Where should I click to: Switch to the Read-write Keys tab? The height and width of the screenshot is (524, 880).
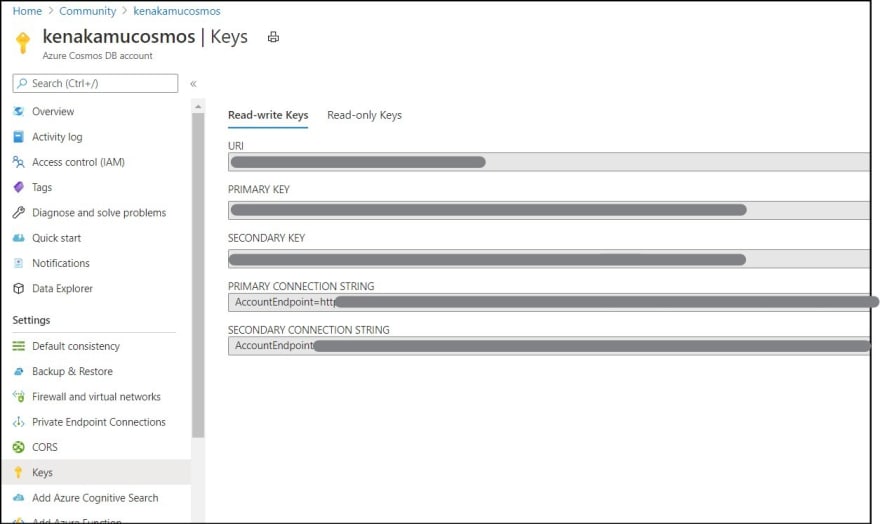(268, 115)
